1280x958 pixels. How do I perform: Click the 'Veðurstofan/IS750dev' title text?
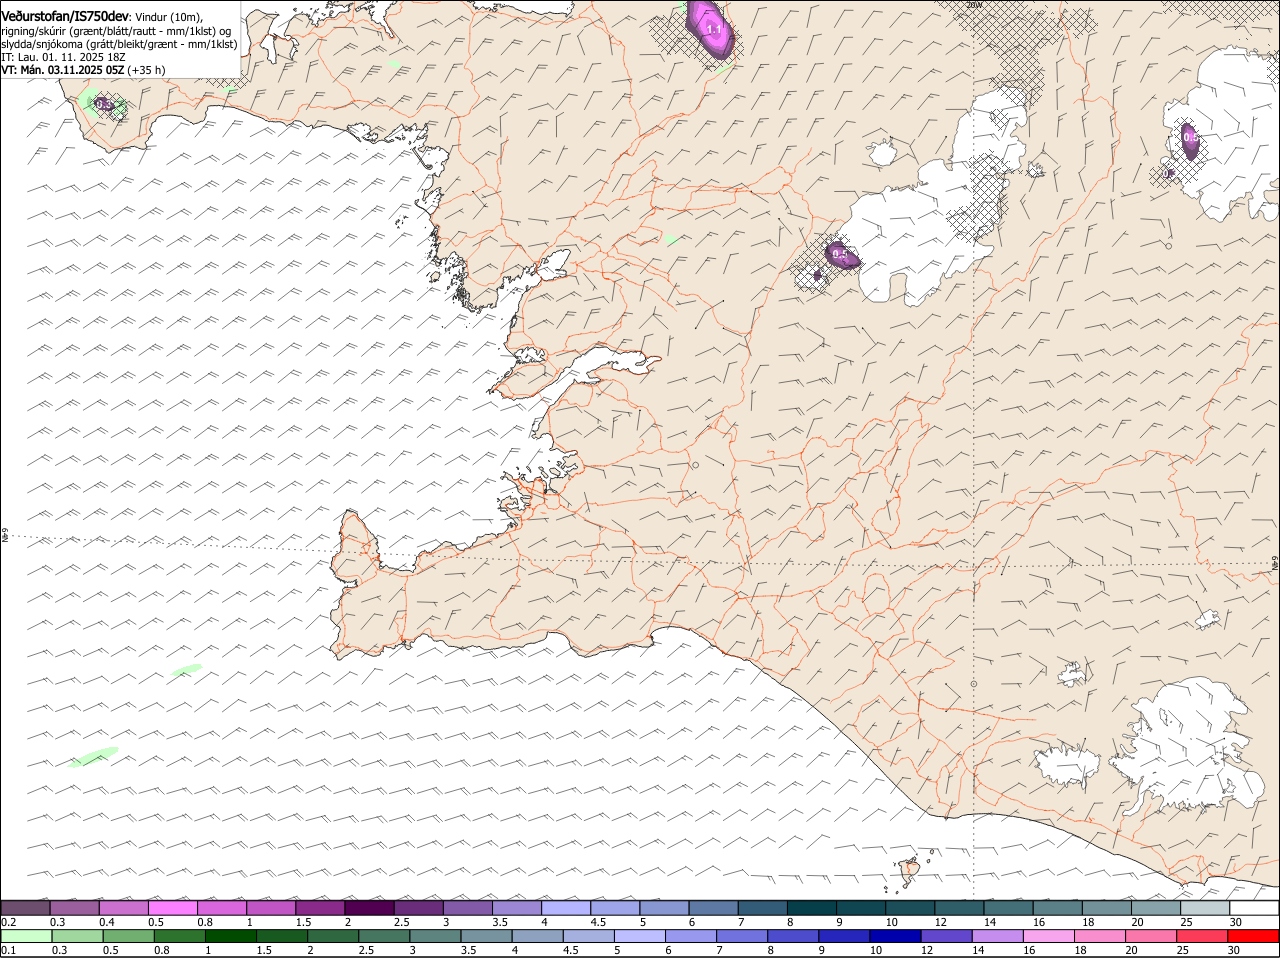[65, 17]
